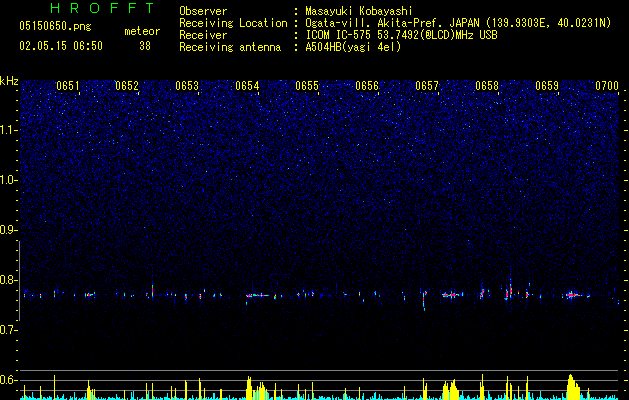Click the meteor count value 38
This screenshot has width=629, height=400.
point(145,46)
